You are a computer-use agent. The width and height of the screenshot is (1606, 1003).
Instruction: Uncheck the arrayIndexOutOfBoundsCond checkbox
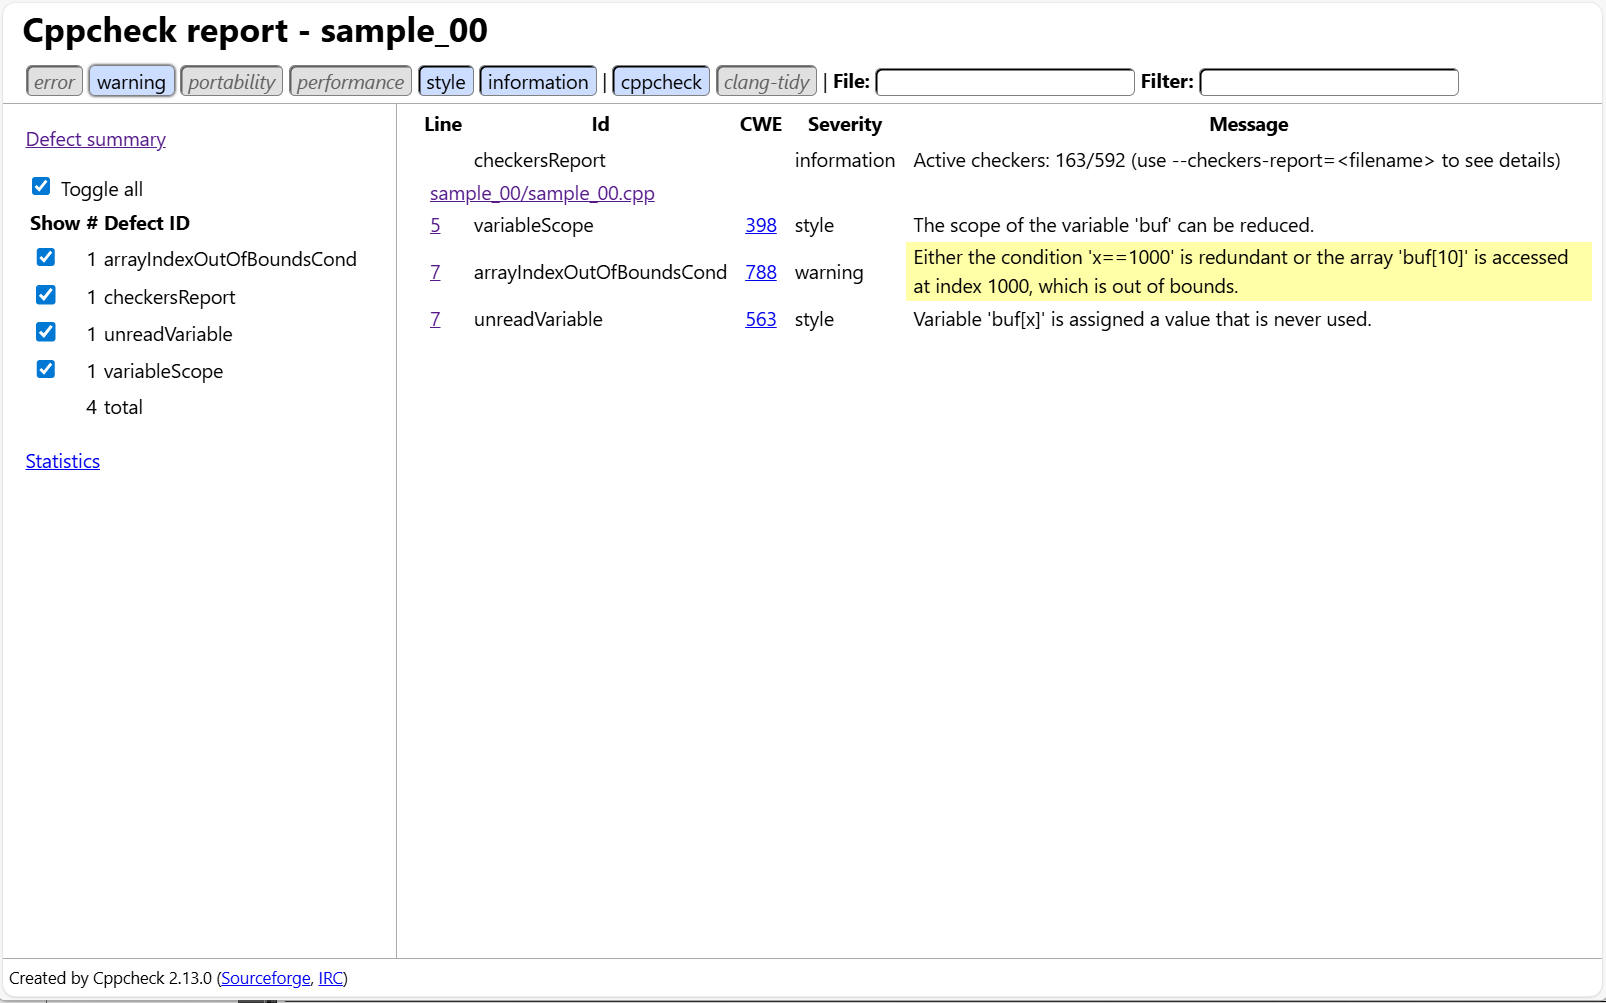pyautogui.click(x=46, y=257)
